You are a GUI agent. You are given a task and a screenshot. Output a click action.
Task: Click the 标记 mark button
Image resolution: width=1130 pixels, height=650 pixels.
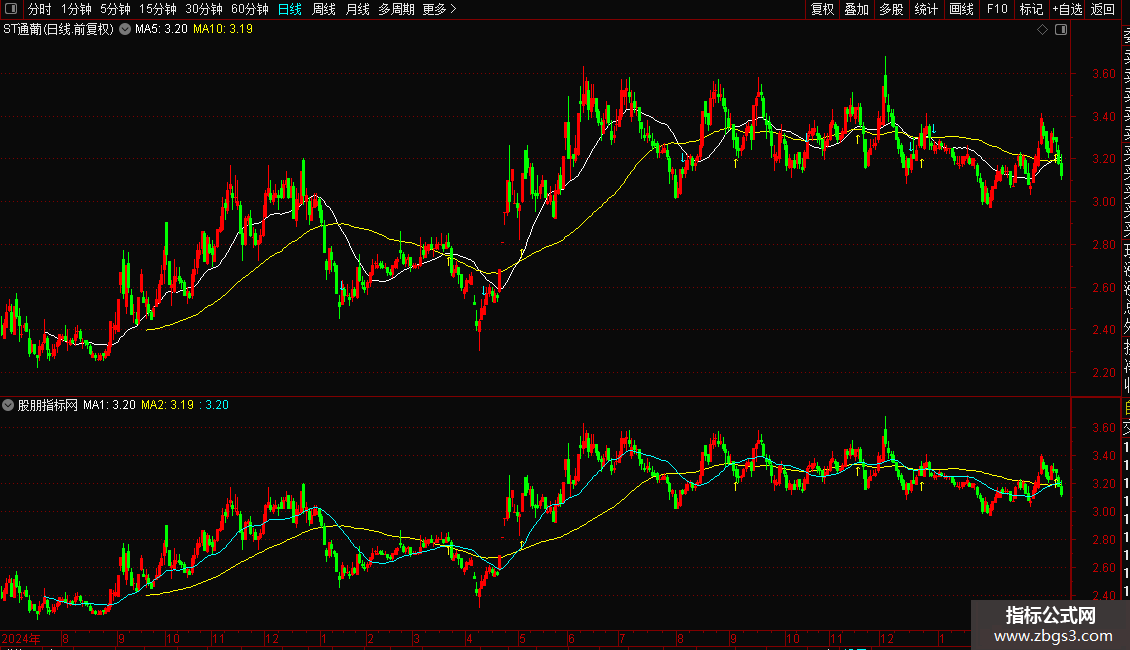pos(1032,9)
